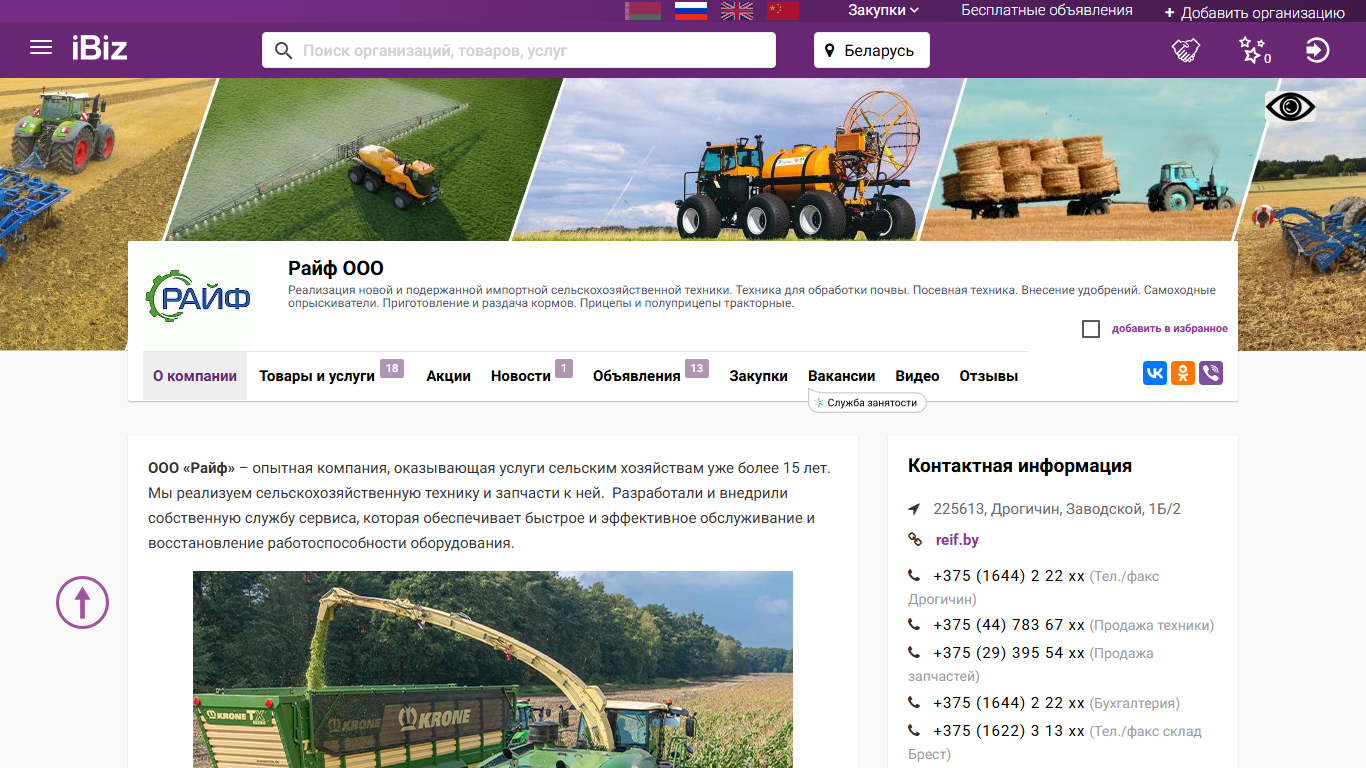Open the Объявления tab
Screen dimensions: 1366x768
click(x=637, y=376)
